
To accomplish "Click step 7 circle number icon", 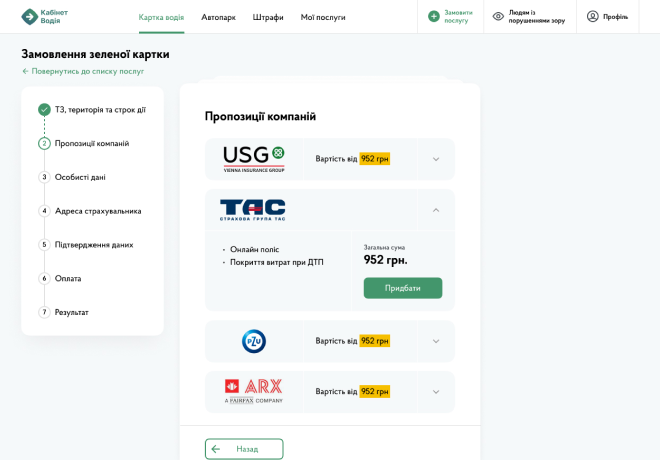I will 44,312.
